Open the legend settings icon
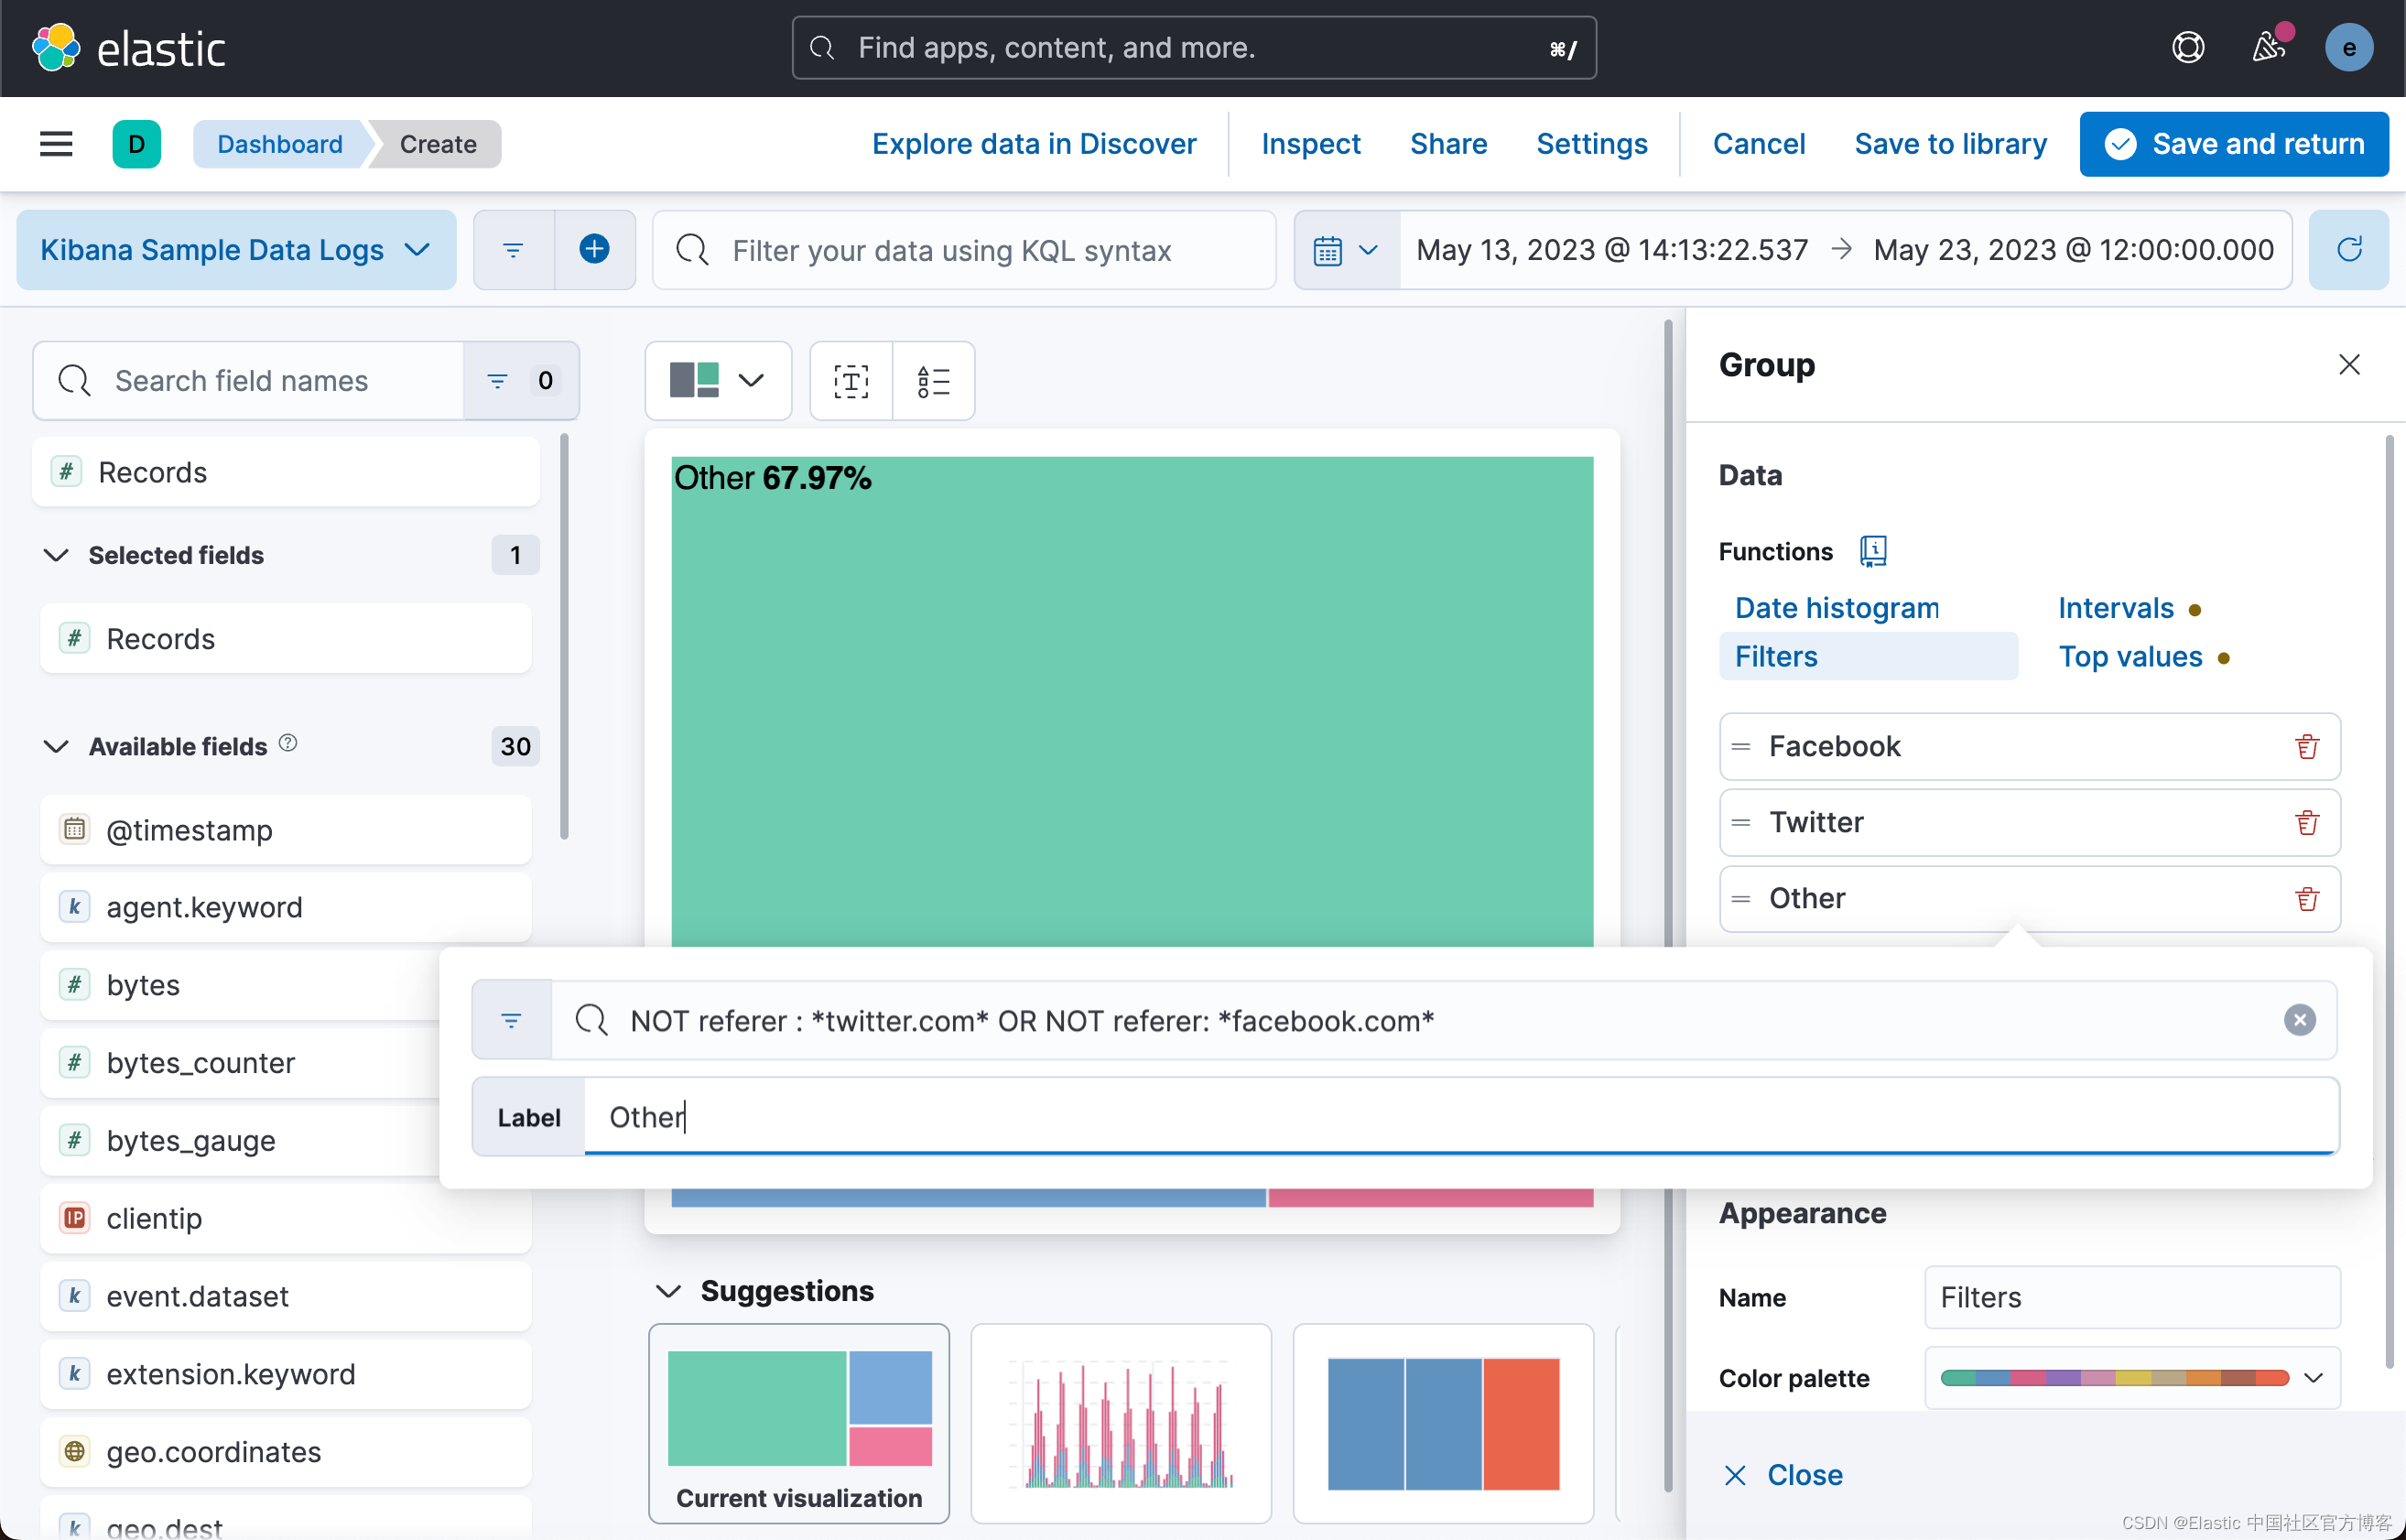 [x=934, y=381]
